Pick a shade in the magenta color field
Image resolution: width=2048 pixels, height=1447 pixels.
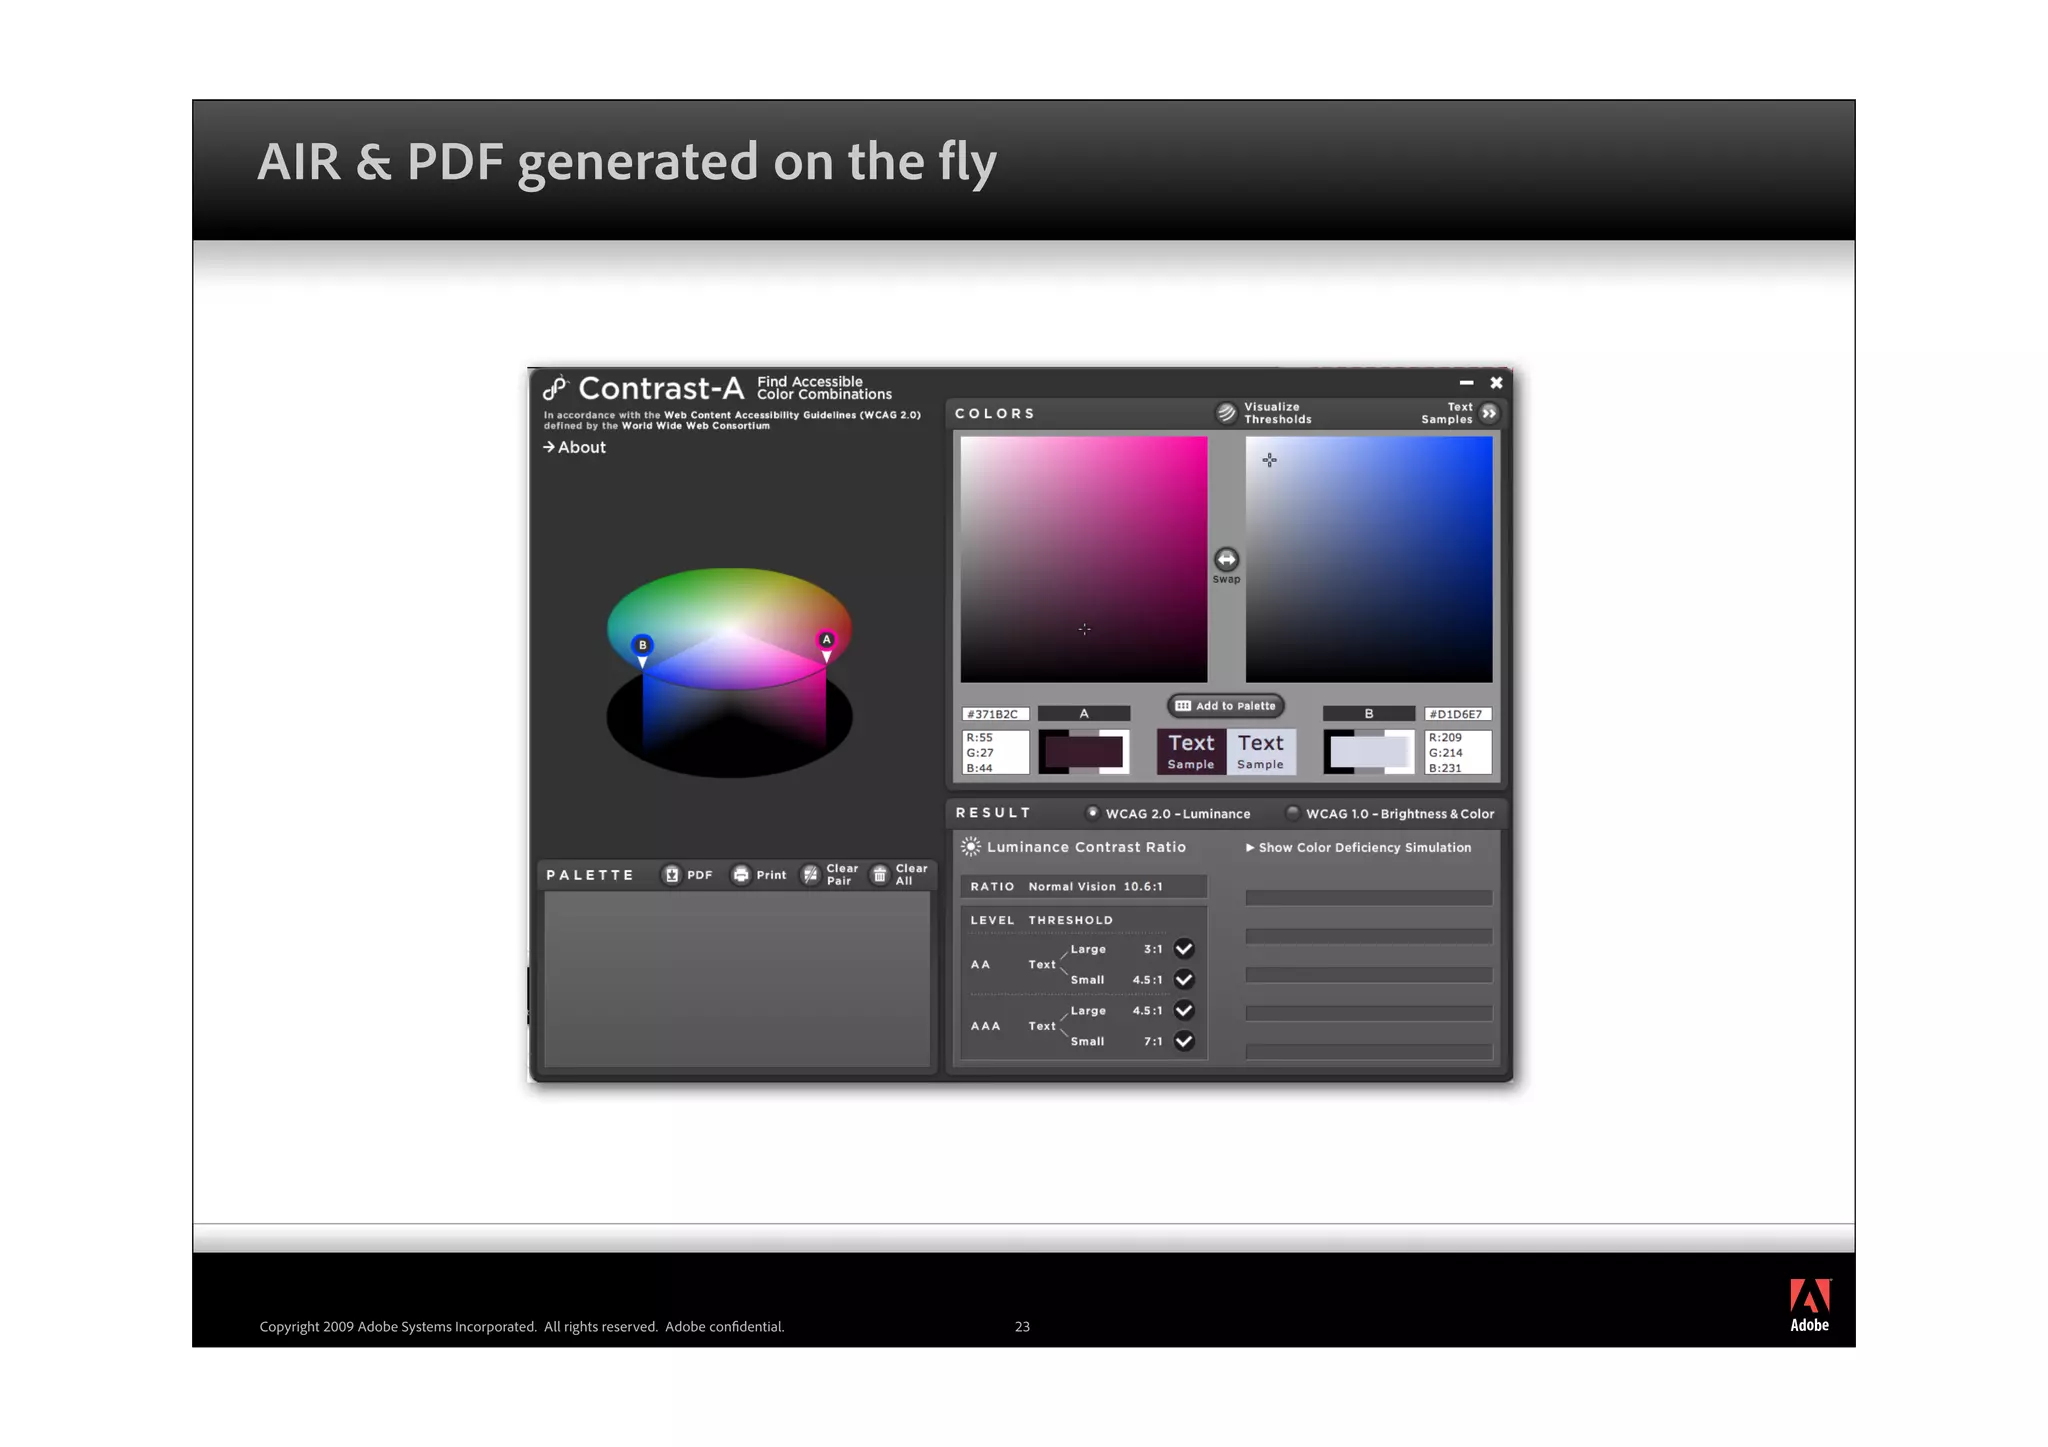[x=1084, y=559]
